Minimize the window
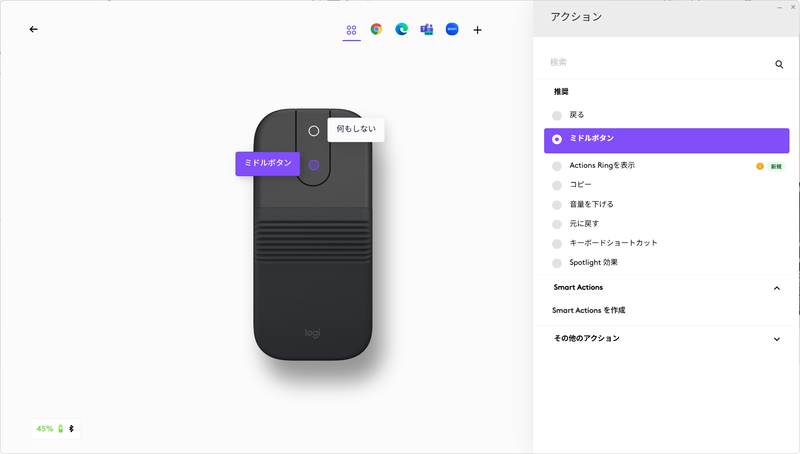The height and width of the screenshot is (454, 800). (x=779, y=8)
